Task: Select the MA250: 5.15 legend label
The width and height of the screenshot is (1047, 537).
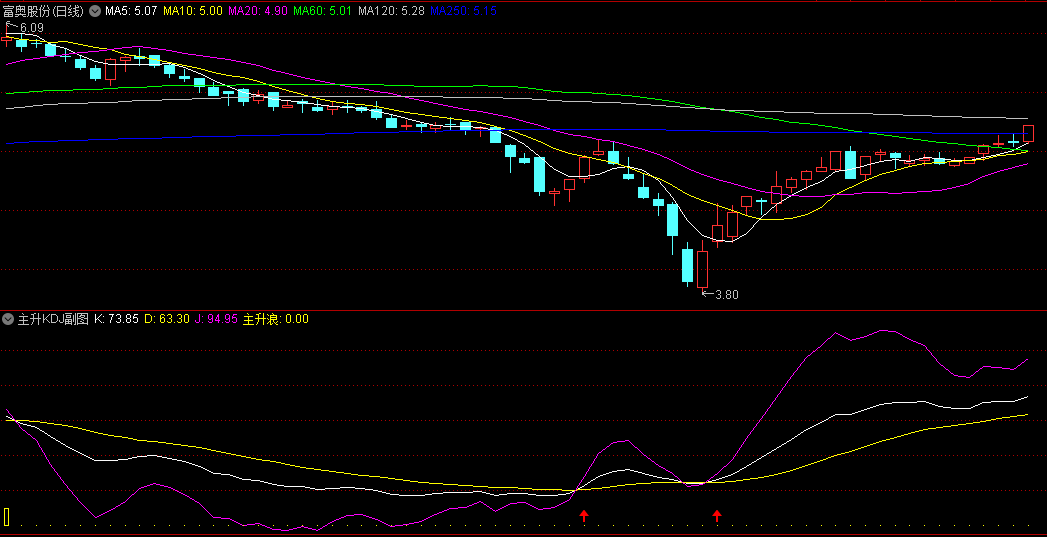Action: click(x=463, y=11)
